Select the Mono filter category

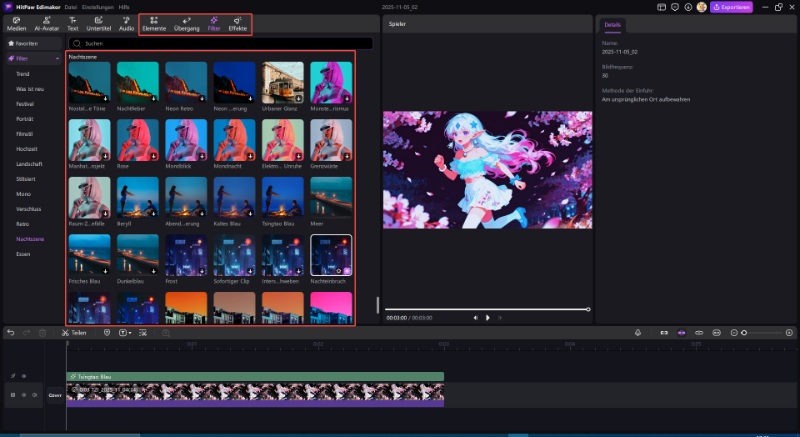point(23,194)
